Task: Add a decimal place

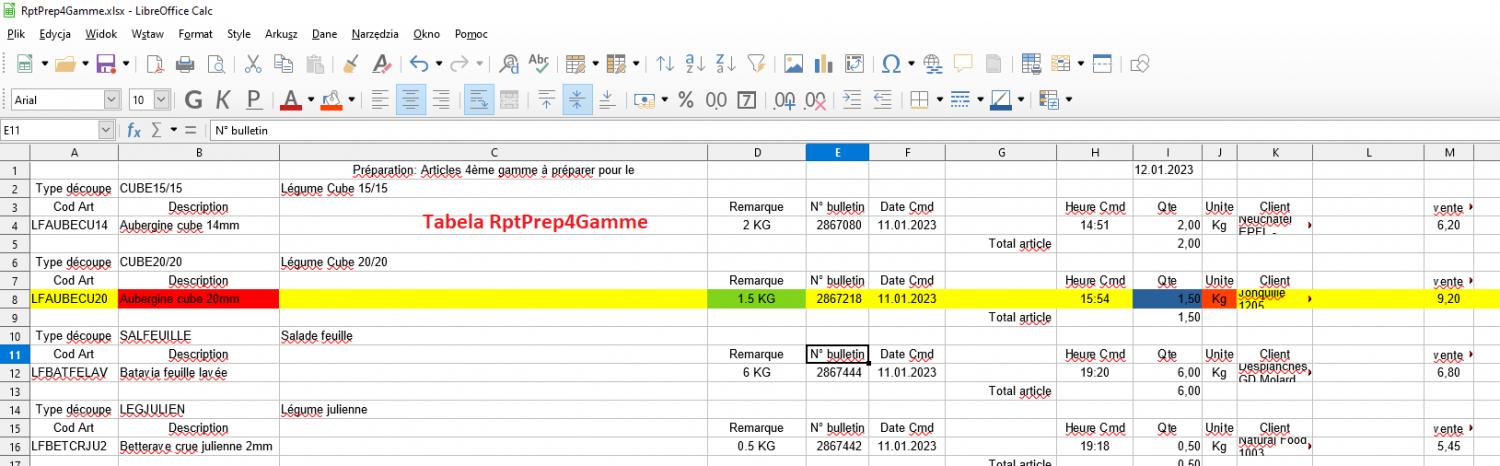Action: click(x=785, y=100)
